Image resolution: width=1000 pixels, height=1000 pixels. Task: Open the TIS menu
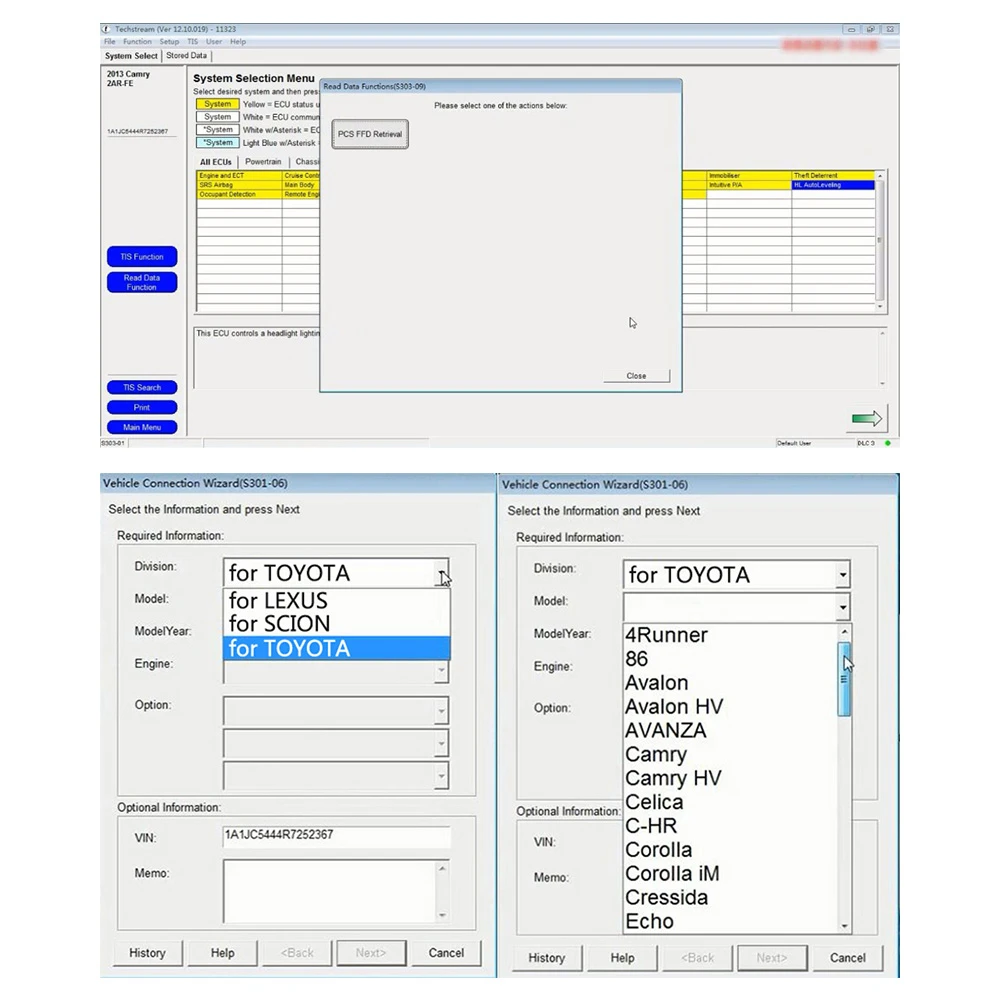[192, 41]
